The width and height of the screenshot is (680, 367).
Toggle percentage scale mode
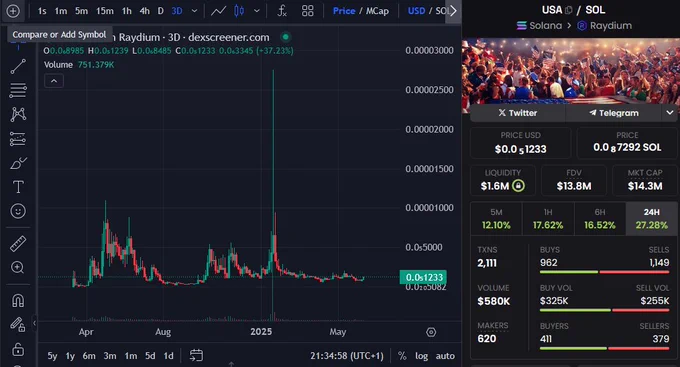402,356
